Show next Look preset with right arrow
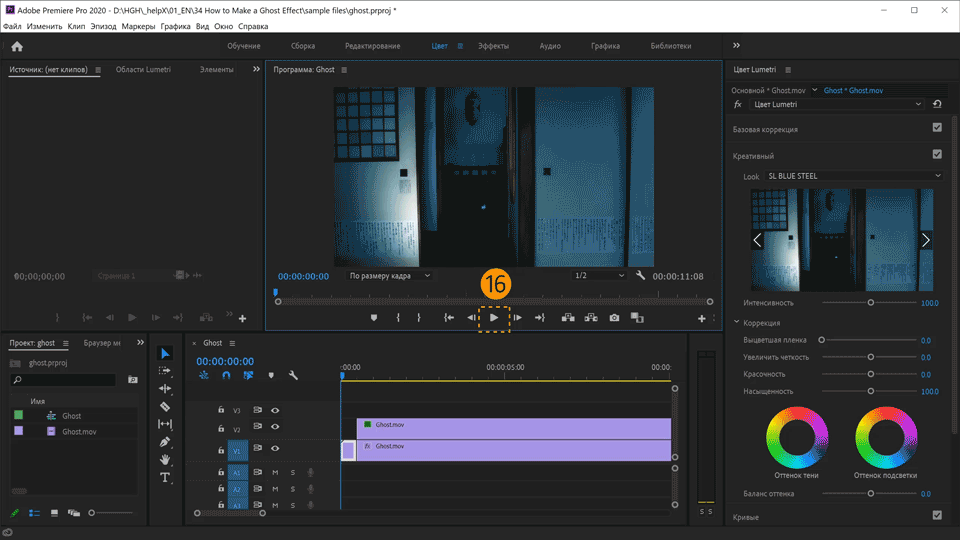This screenshot has width=960, height=540. [925, 240]
